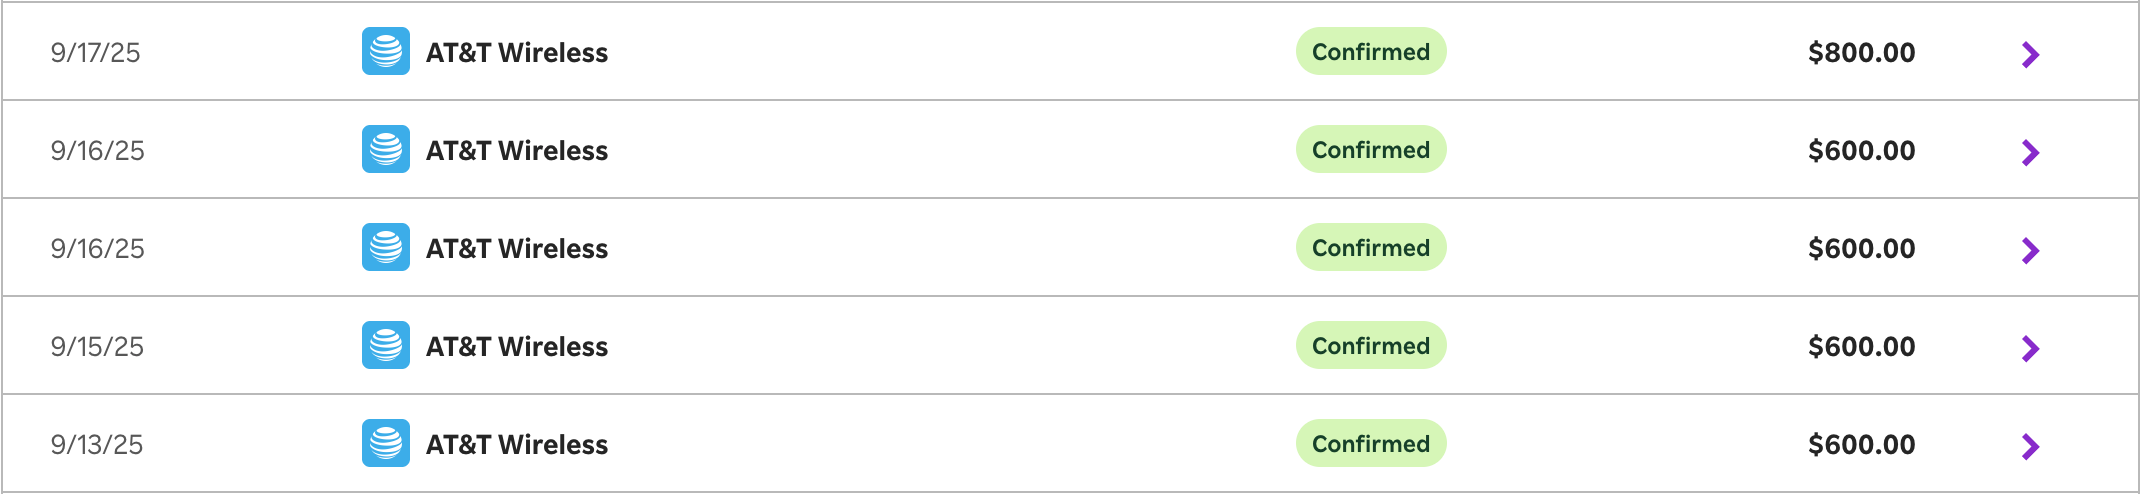The image size is (2146, 494).
Task: Click the Confirmed status for the 9/15/25 payment
Action: point(1370,345)
